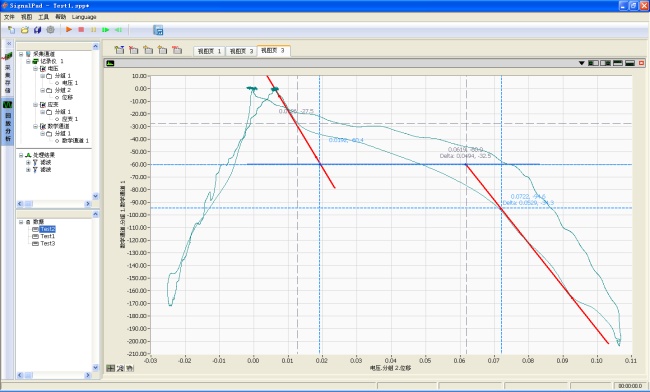This screenshot has width=650, height=392.
Task: Collapse the 电压 tree node
Action: (35, 68)
